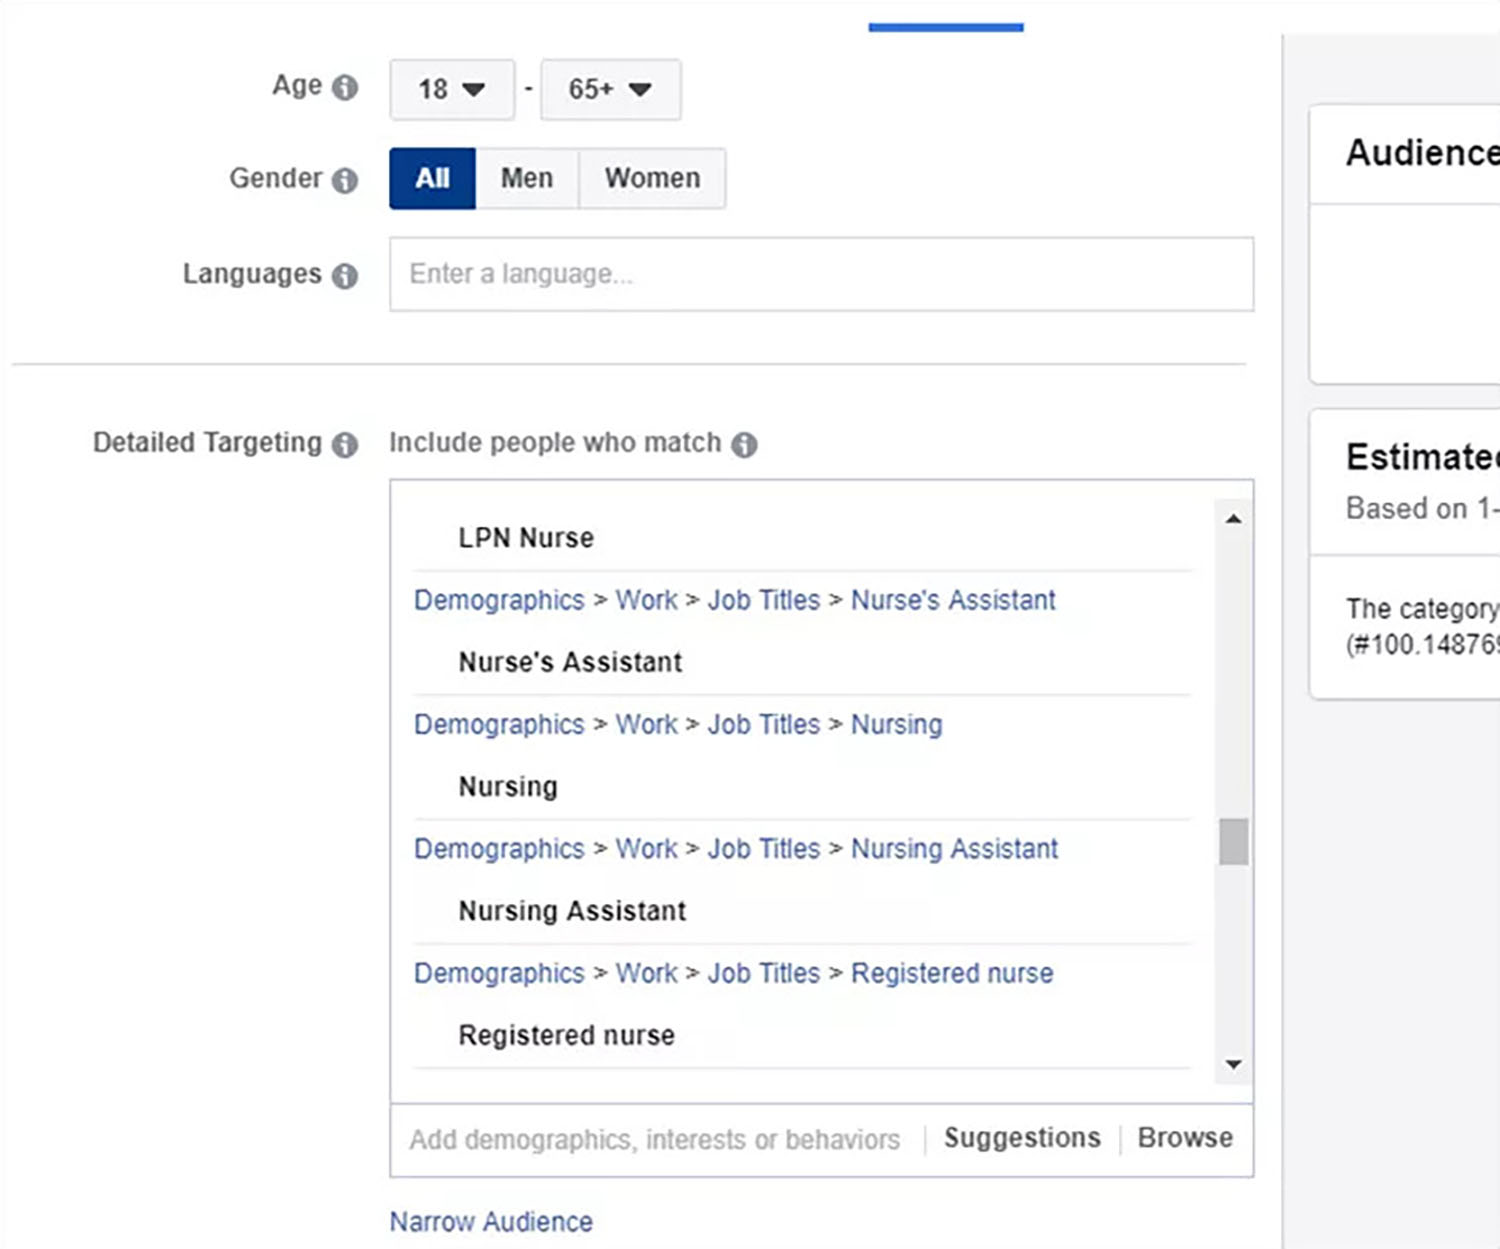
Task: Click the info icon beside Include people who match
Action: [x=744, y=443]
